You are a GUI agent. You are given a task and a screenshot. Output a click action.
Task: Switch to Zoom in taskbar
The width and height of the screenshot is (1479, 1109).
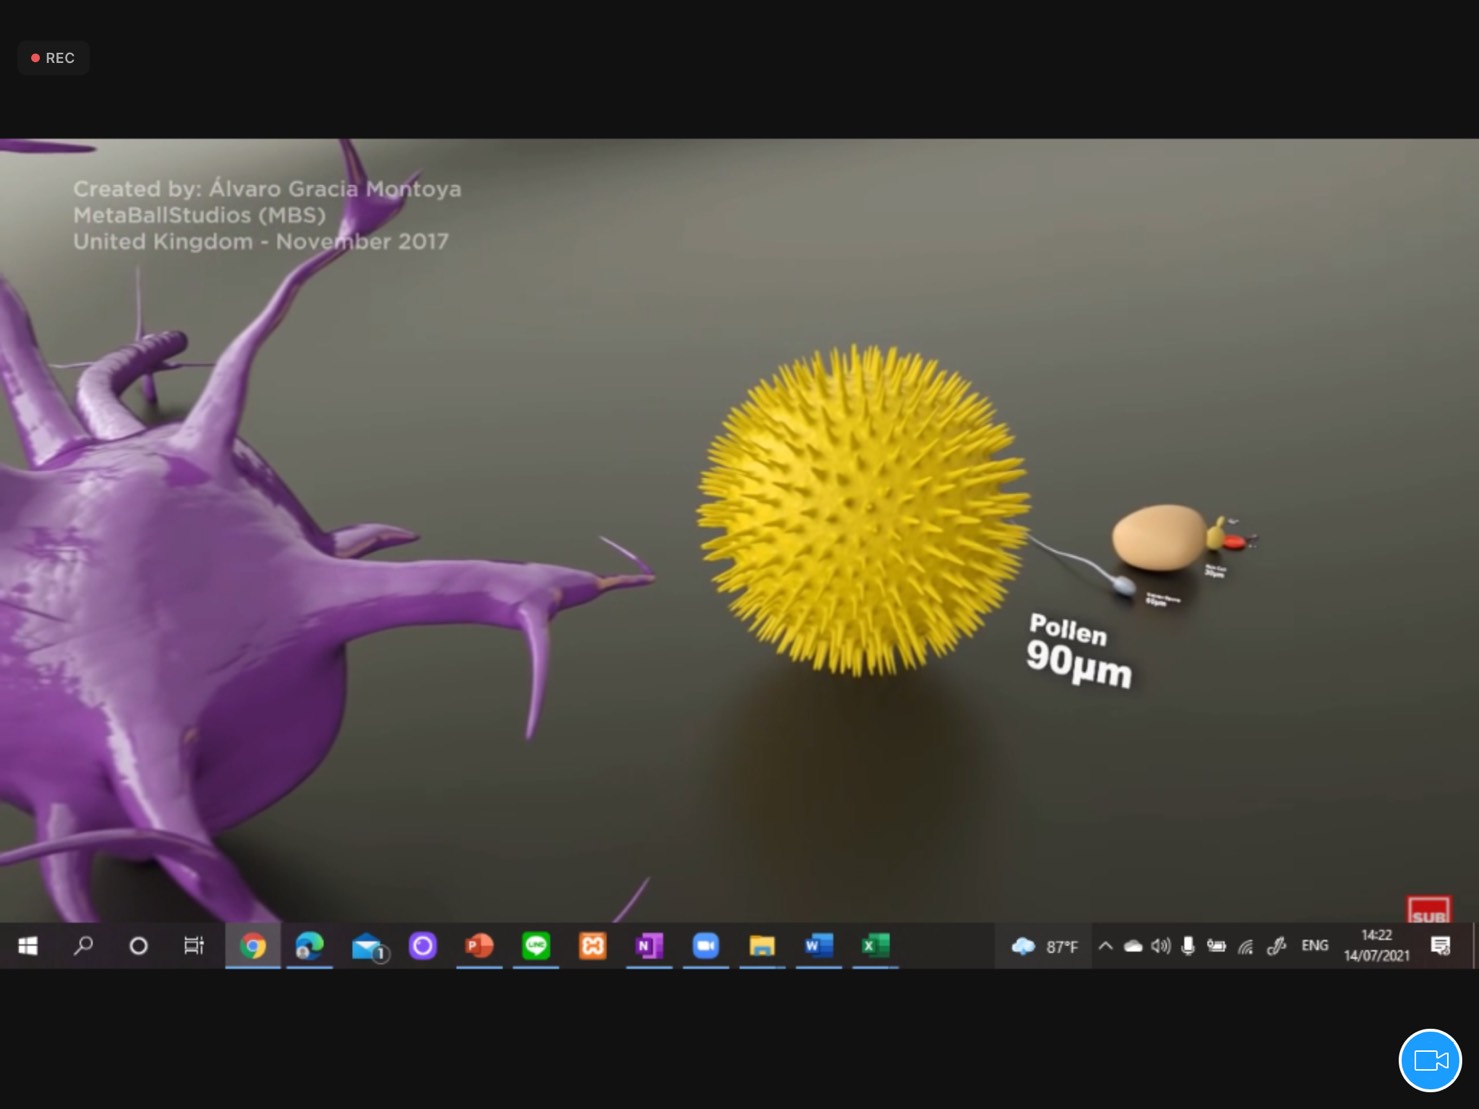pyautogui.click(x=706, y=945)
